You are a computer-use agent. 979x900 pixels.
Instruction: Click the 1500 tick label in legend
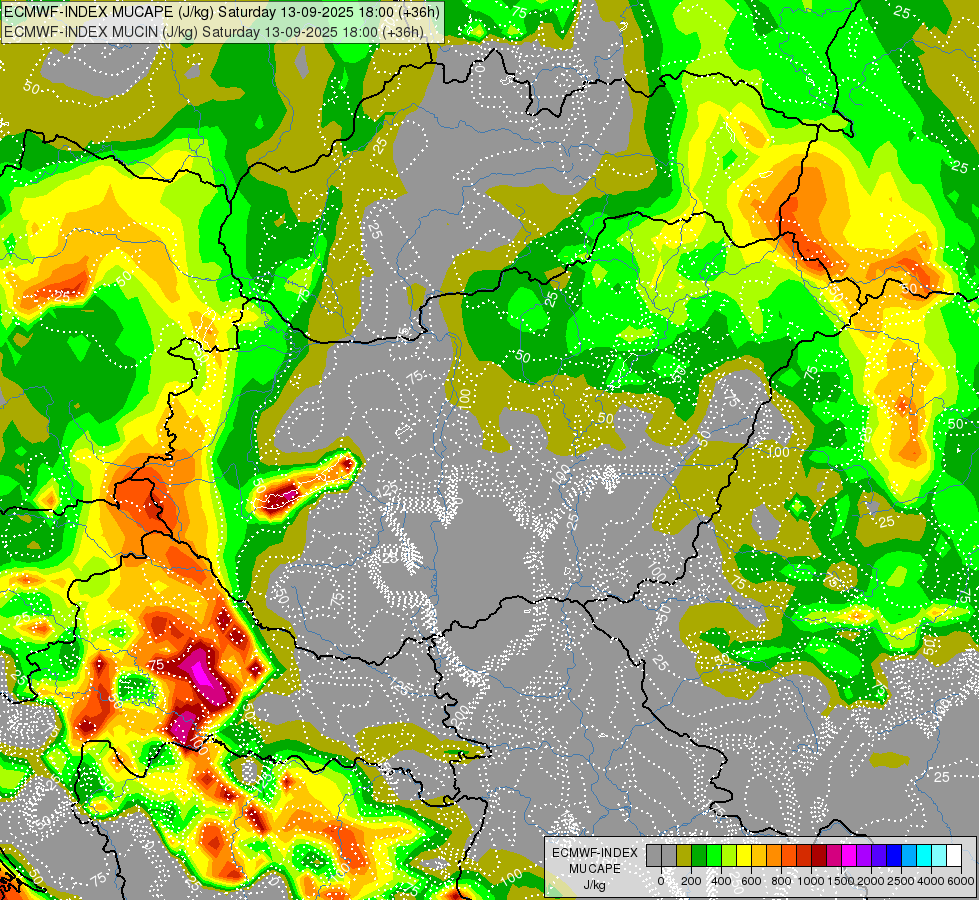coord(841,881)
